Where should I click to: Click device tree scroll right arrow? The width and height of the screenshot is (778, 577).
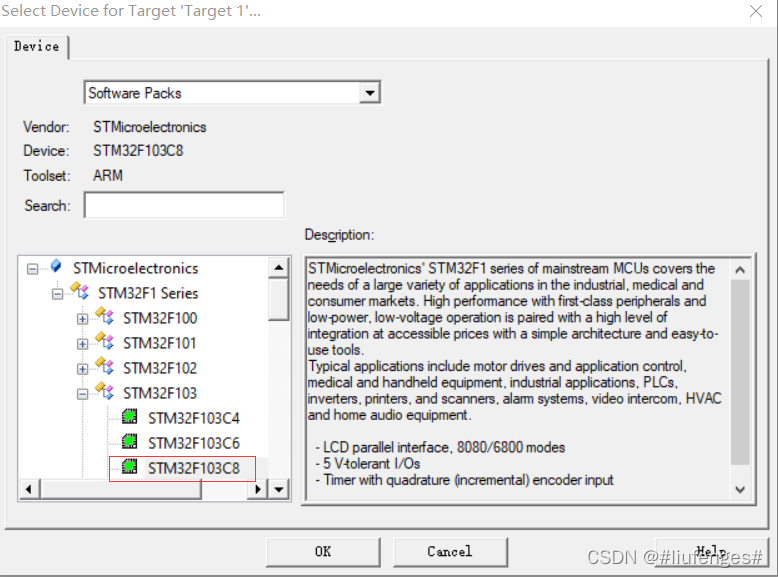(x=258, y=489)
